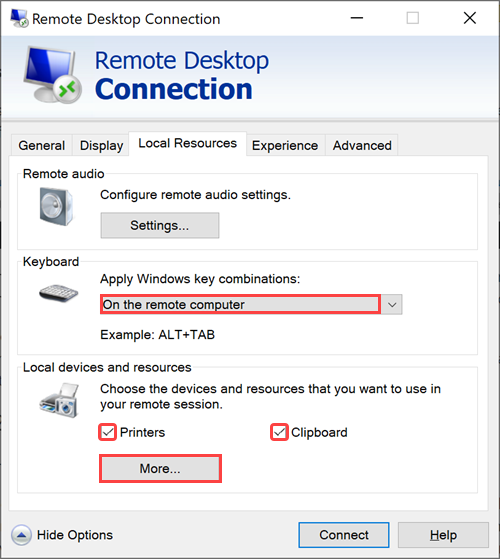Image resolution: width=500 pixels, height=559 pixels.
Task: Select the Advanced tab
Action: 362,145
